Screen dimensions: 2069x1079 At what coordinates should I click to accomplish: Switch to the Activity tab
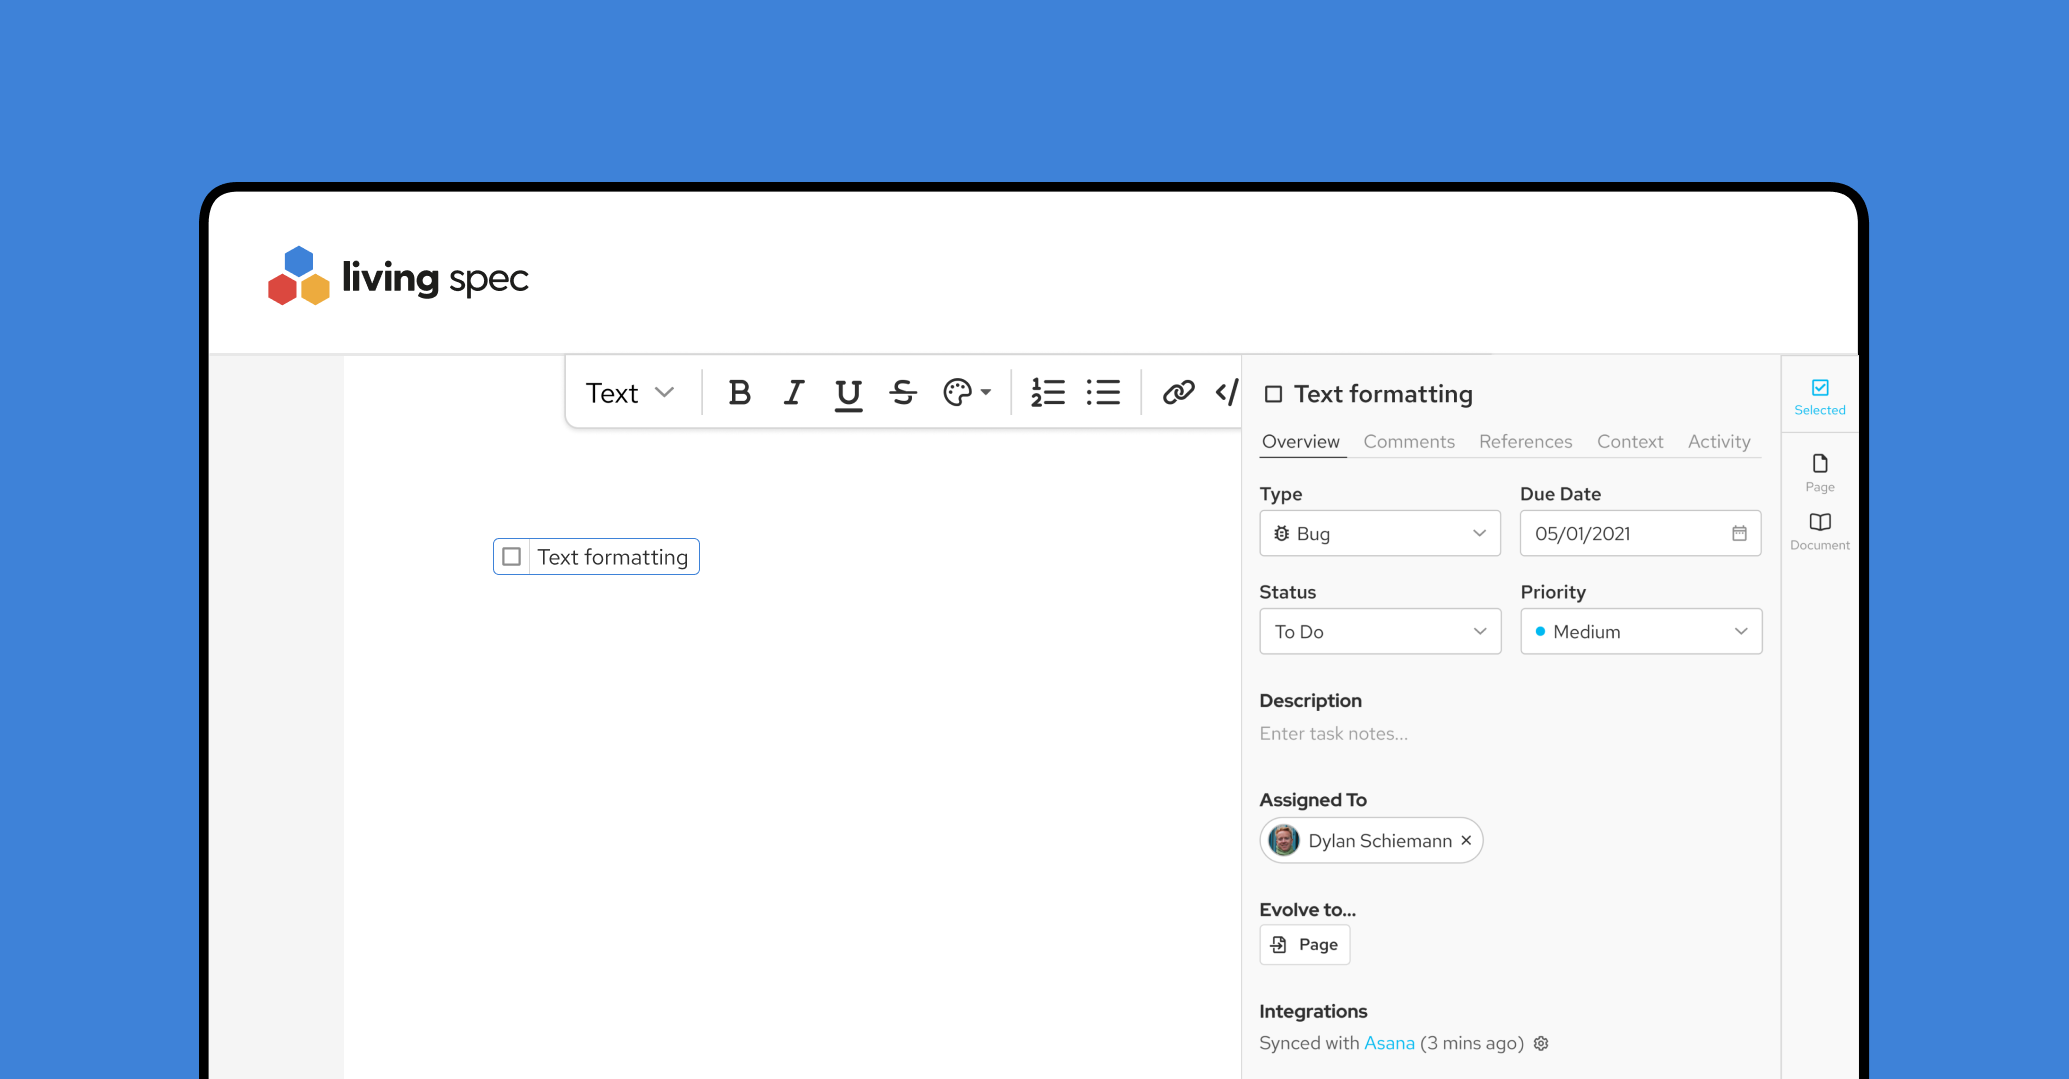click(1718, 441)
